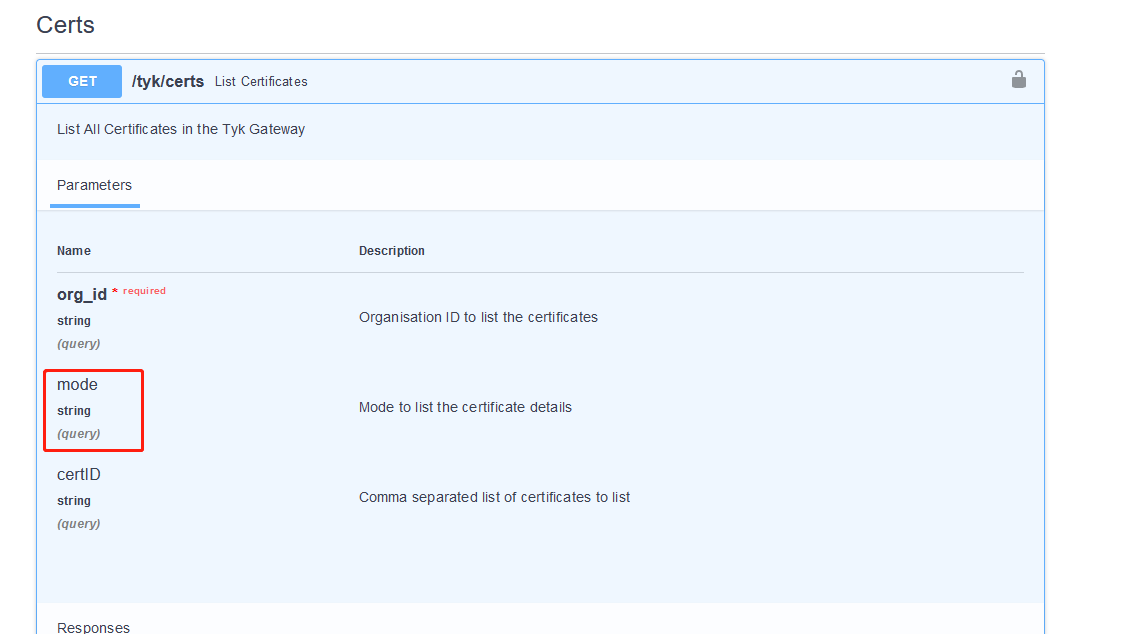
Task: Collapse the Certs section header
Action: pos(65,24)
